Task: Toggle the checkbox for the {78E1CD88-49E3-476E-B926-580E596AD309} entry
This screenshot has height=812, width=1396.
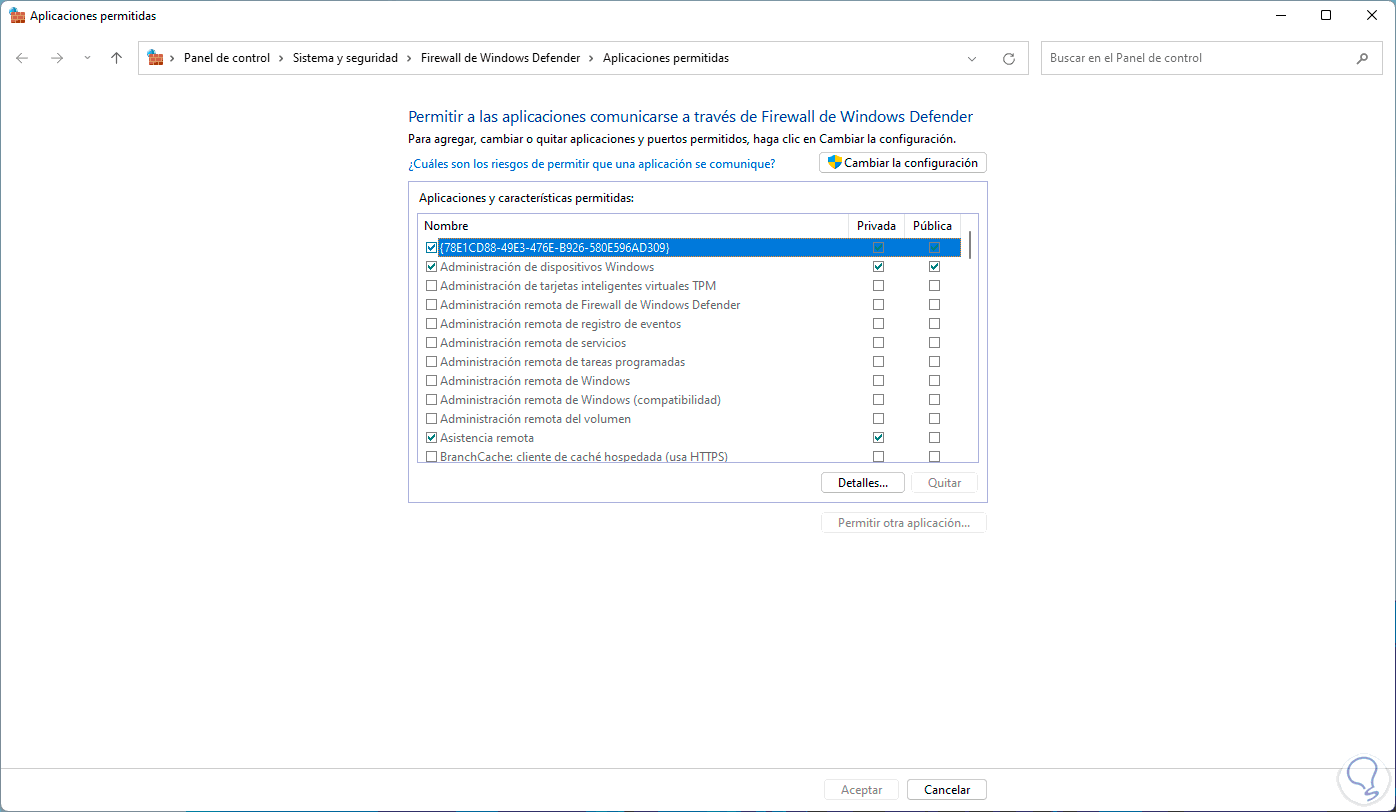Action: click(431, 247)
